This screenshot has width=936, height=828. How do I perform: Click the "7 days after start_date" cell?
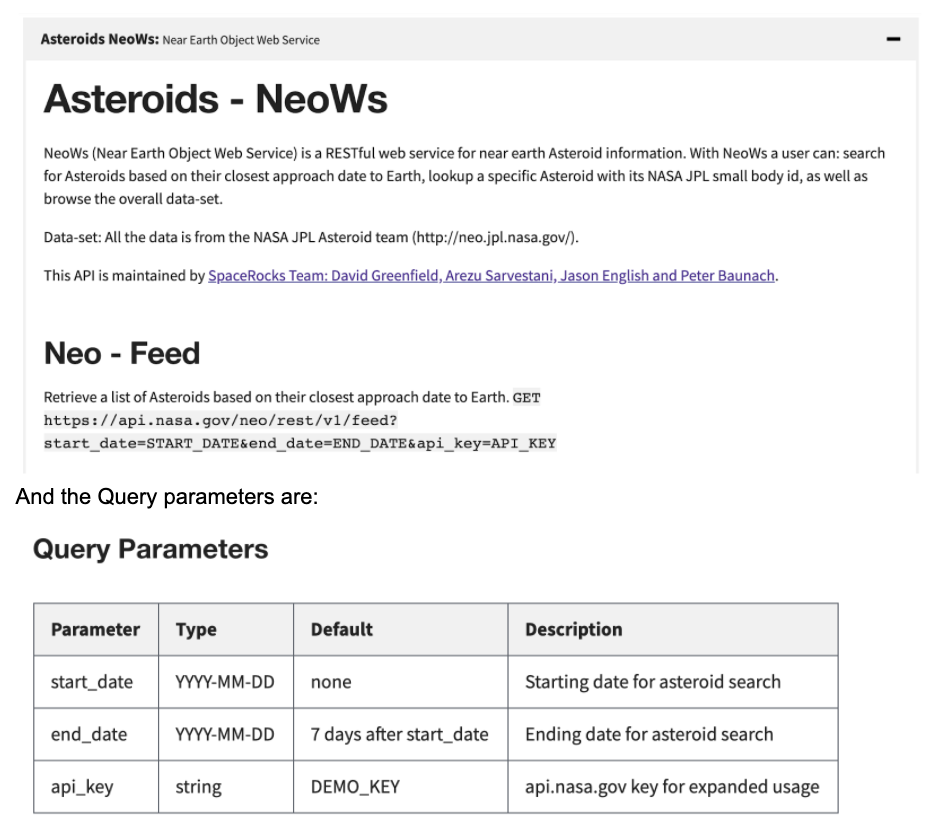point(399,734)
